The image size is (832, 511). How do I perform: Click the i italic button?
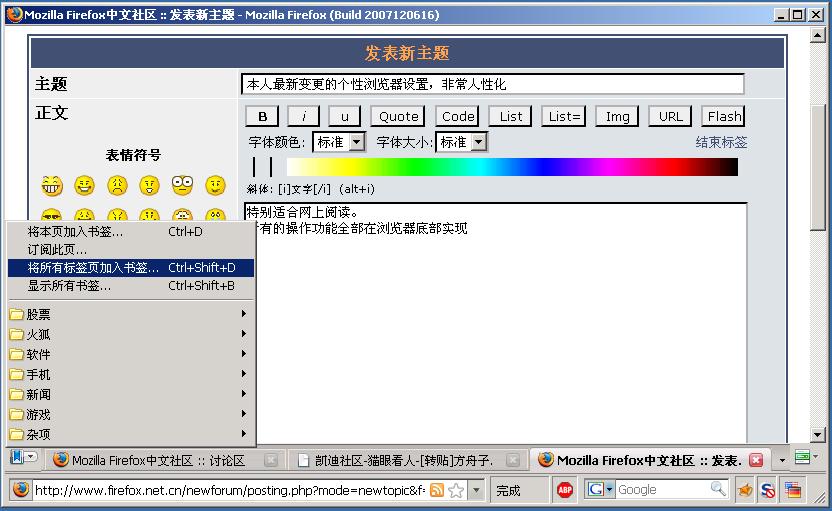304,116
